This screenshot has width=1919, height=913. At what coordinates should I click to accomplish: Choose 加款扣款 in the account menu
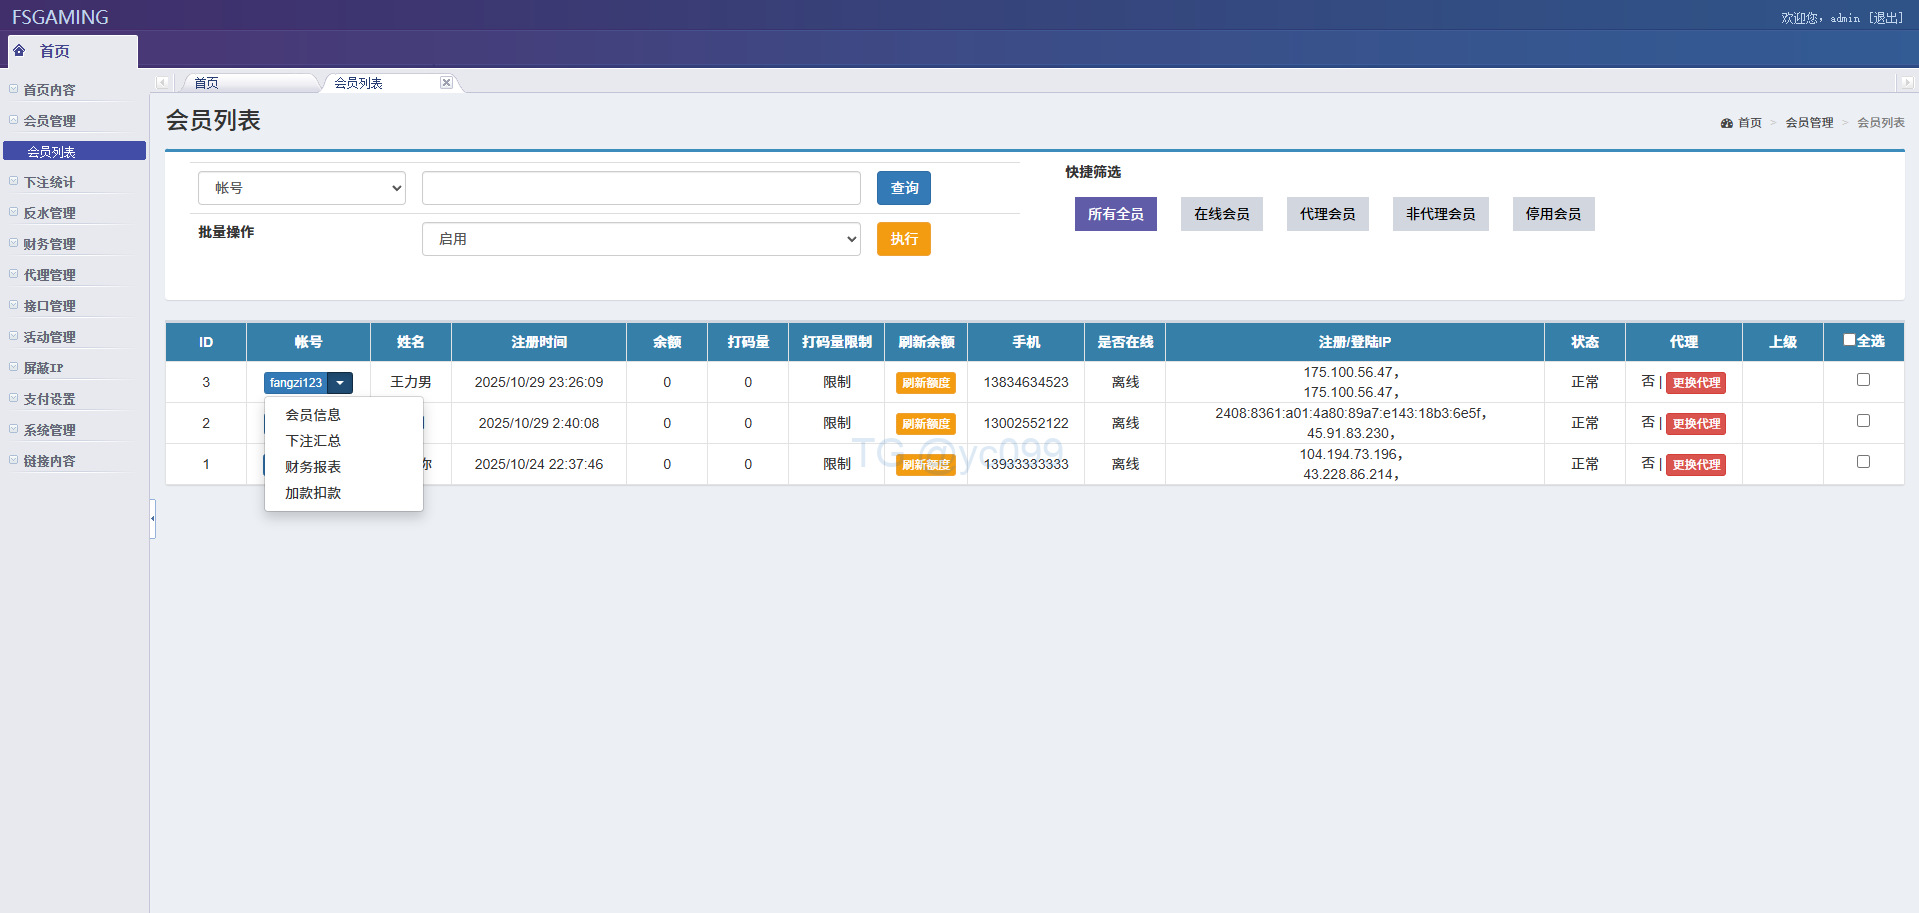click(313, 493)
